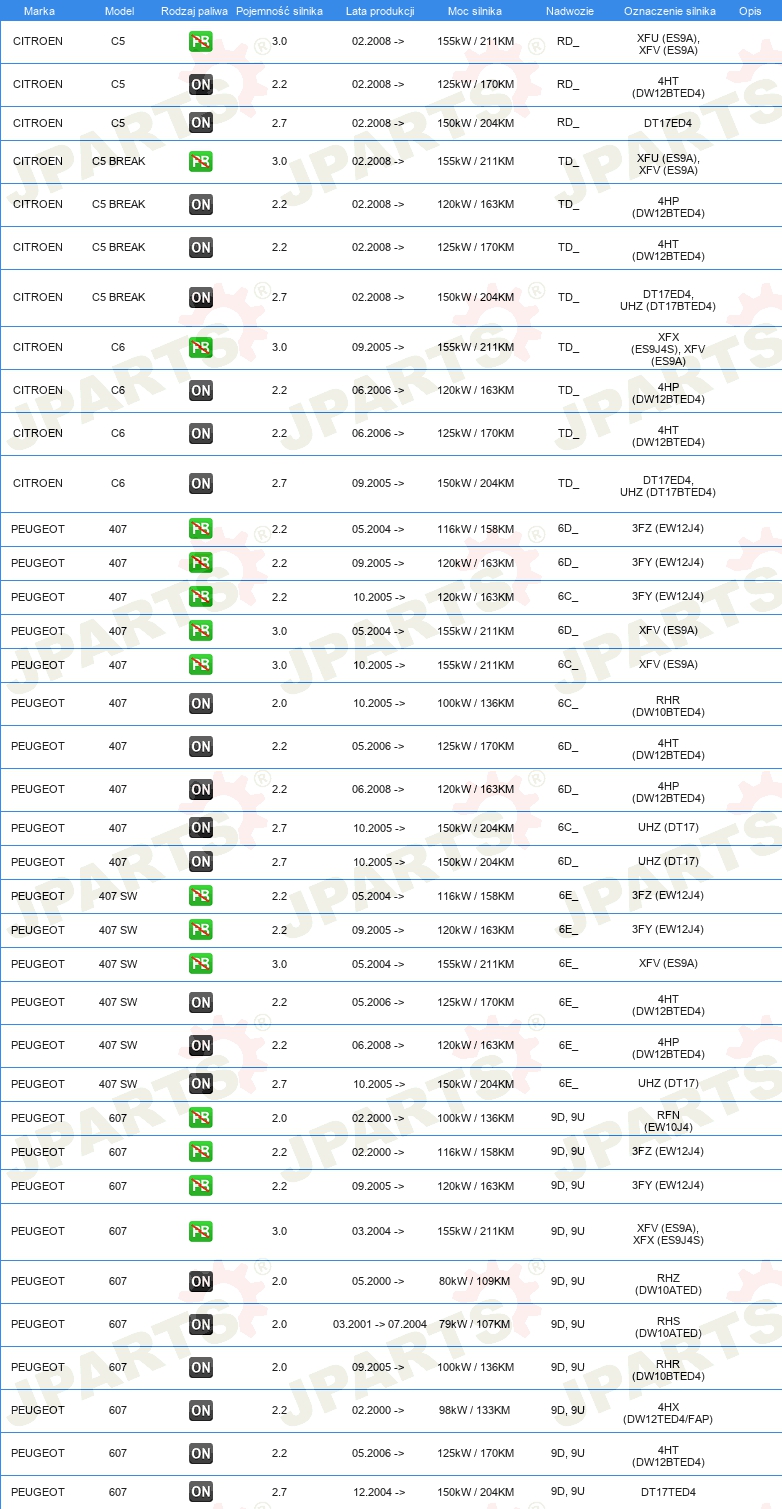Click PB icon in 407 SW XFV 3.0 row
This screenshot has height=1509, width=782.
coord(201,963)
